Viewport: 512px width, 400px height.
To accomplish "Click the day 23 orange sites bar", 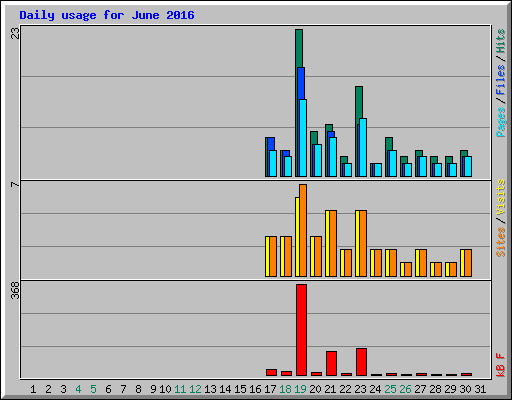I will click(x=363, y=243).
